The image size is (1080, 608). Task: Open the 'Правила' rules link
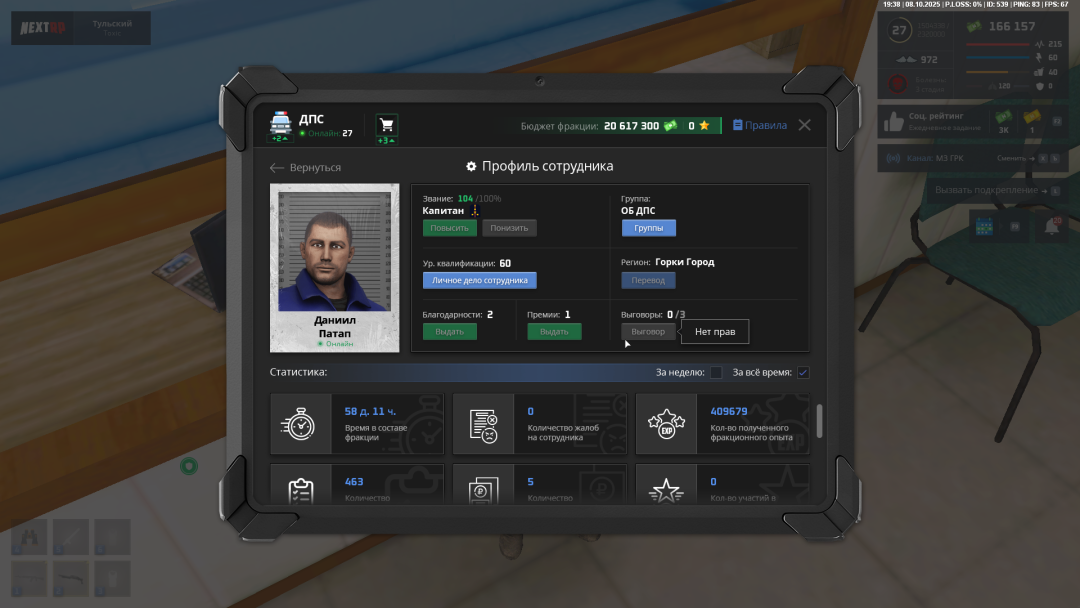(760, 125)
